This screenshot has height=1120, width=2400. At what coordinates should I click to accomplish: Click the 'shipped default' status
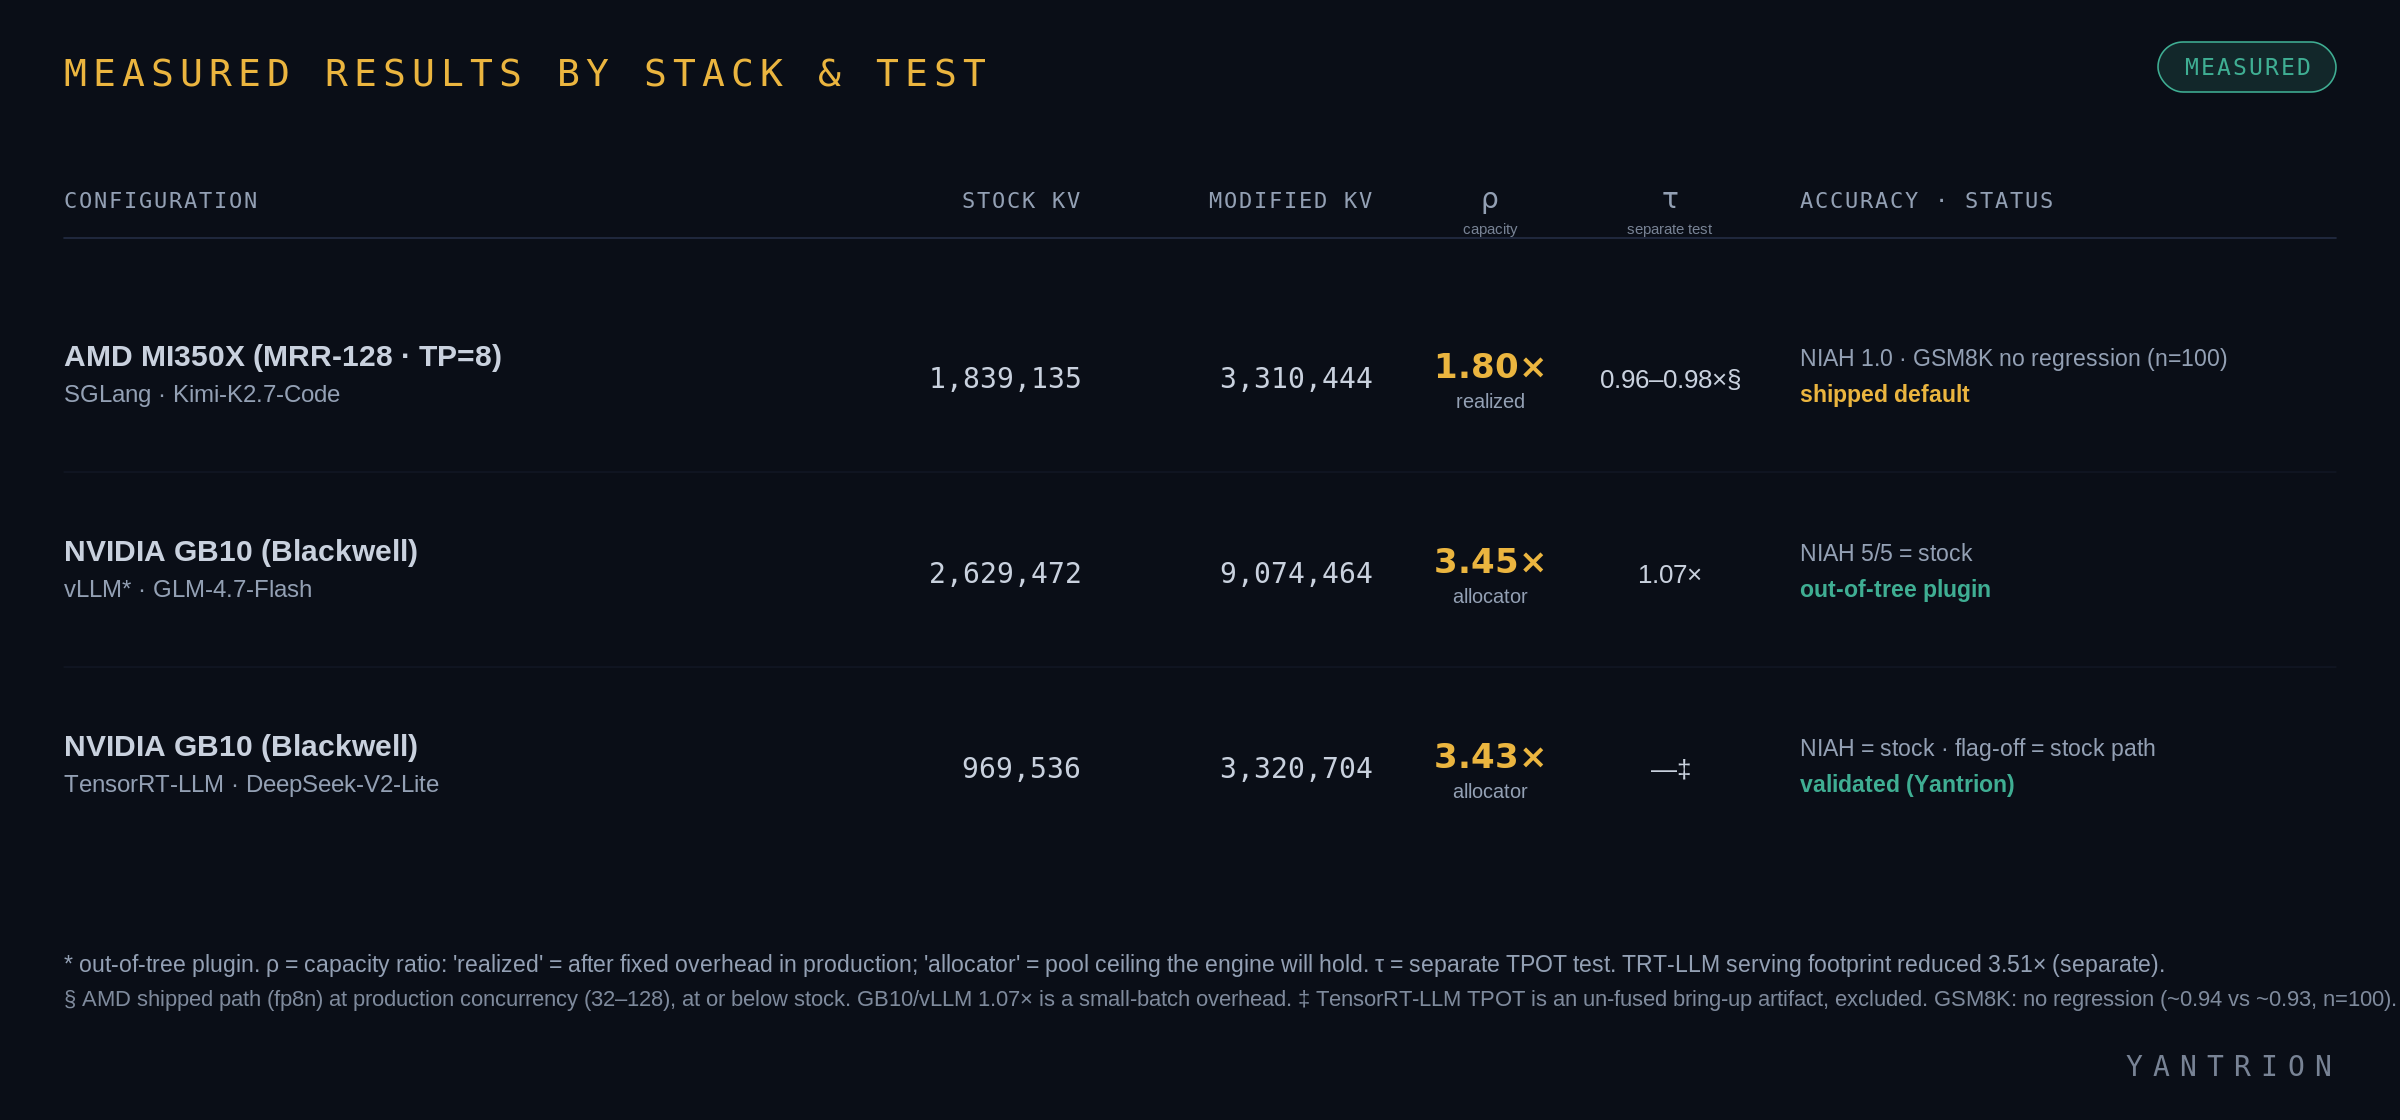coord(1884,394)
